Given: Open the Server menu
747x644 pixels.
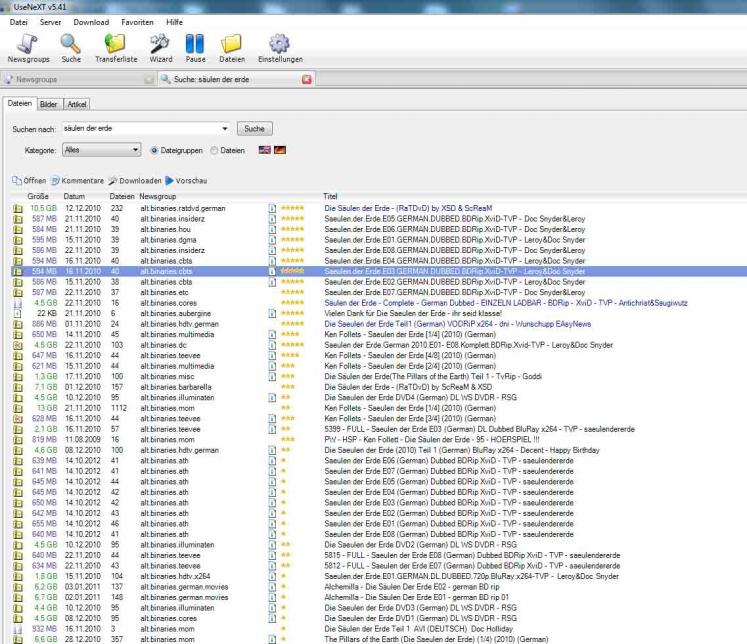Looking at the screenshot, I should [x=49, y=21].
